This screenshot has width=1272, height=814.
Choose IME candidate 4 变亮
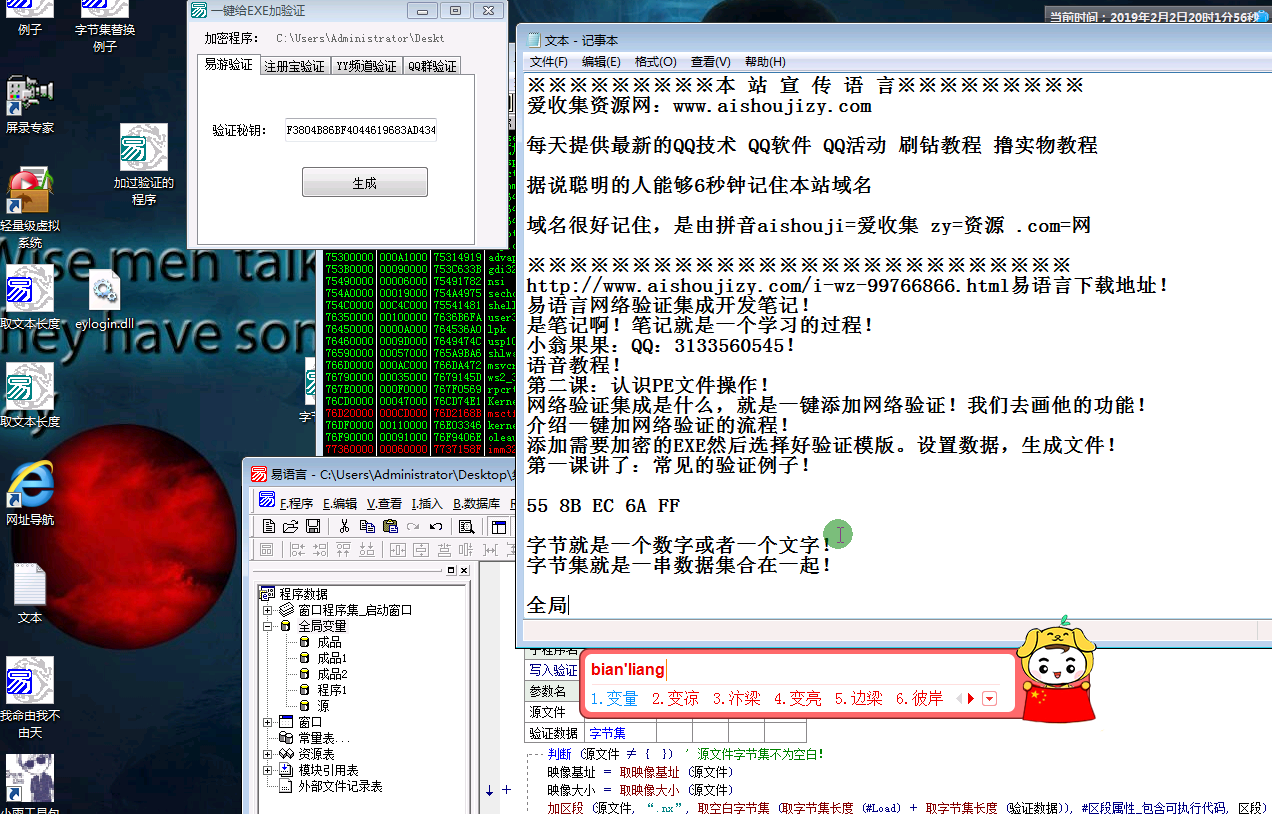pyautogui.click(x=797, y=699)
